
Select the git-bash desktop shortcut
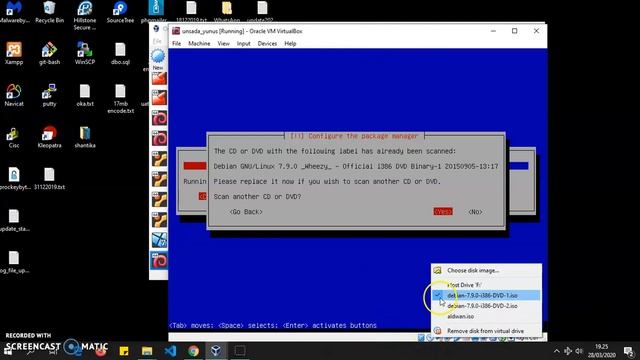49,53
